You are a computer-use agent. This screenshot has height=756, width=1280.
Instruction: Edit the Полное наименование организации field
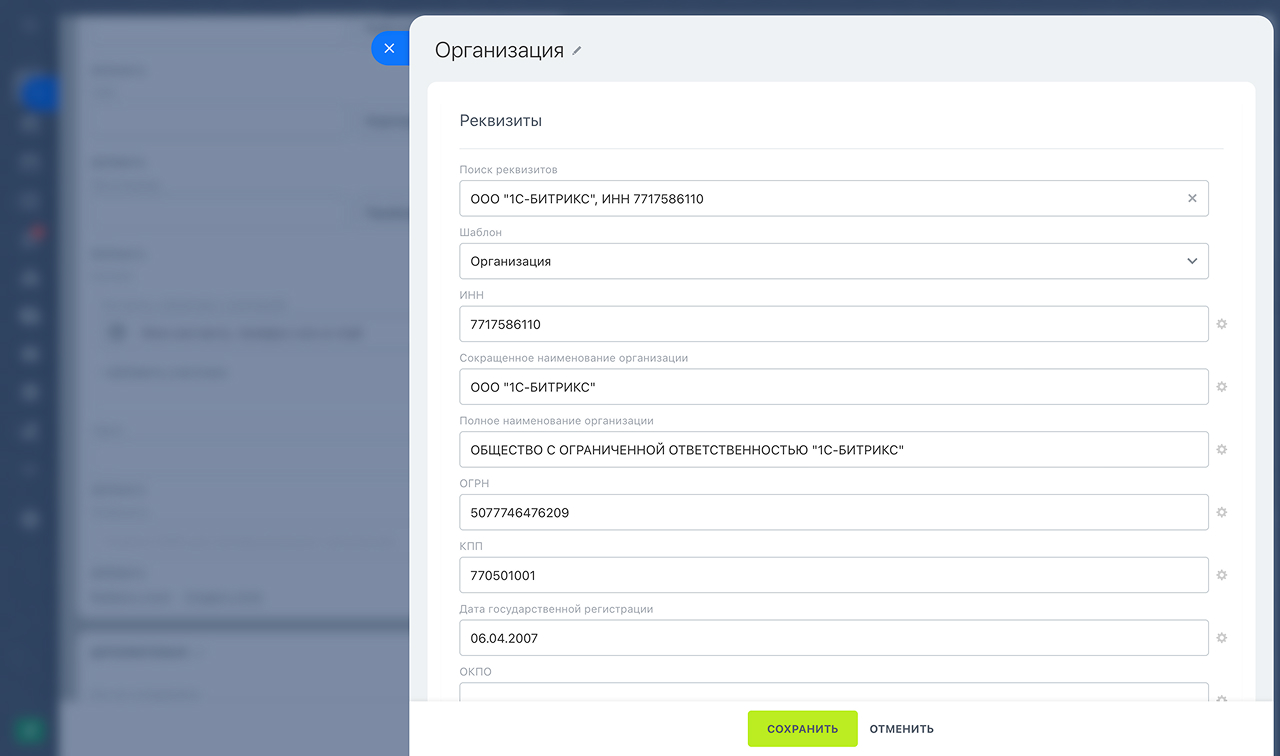pos(834,450)
